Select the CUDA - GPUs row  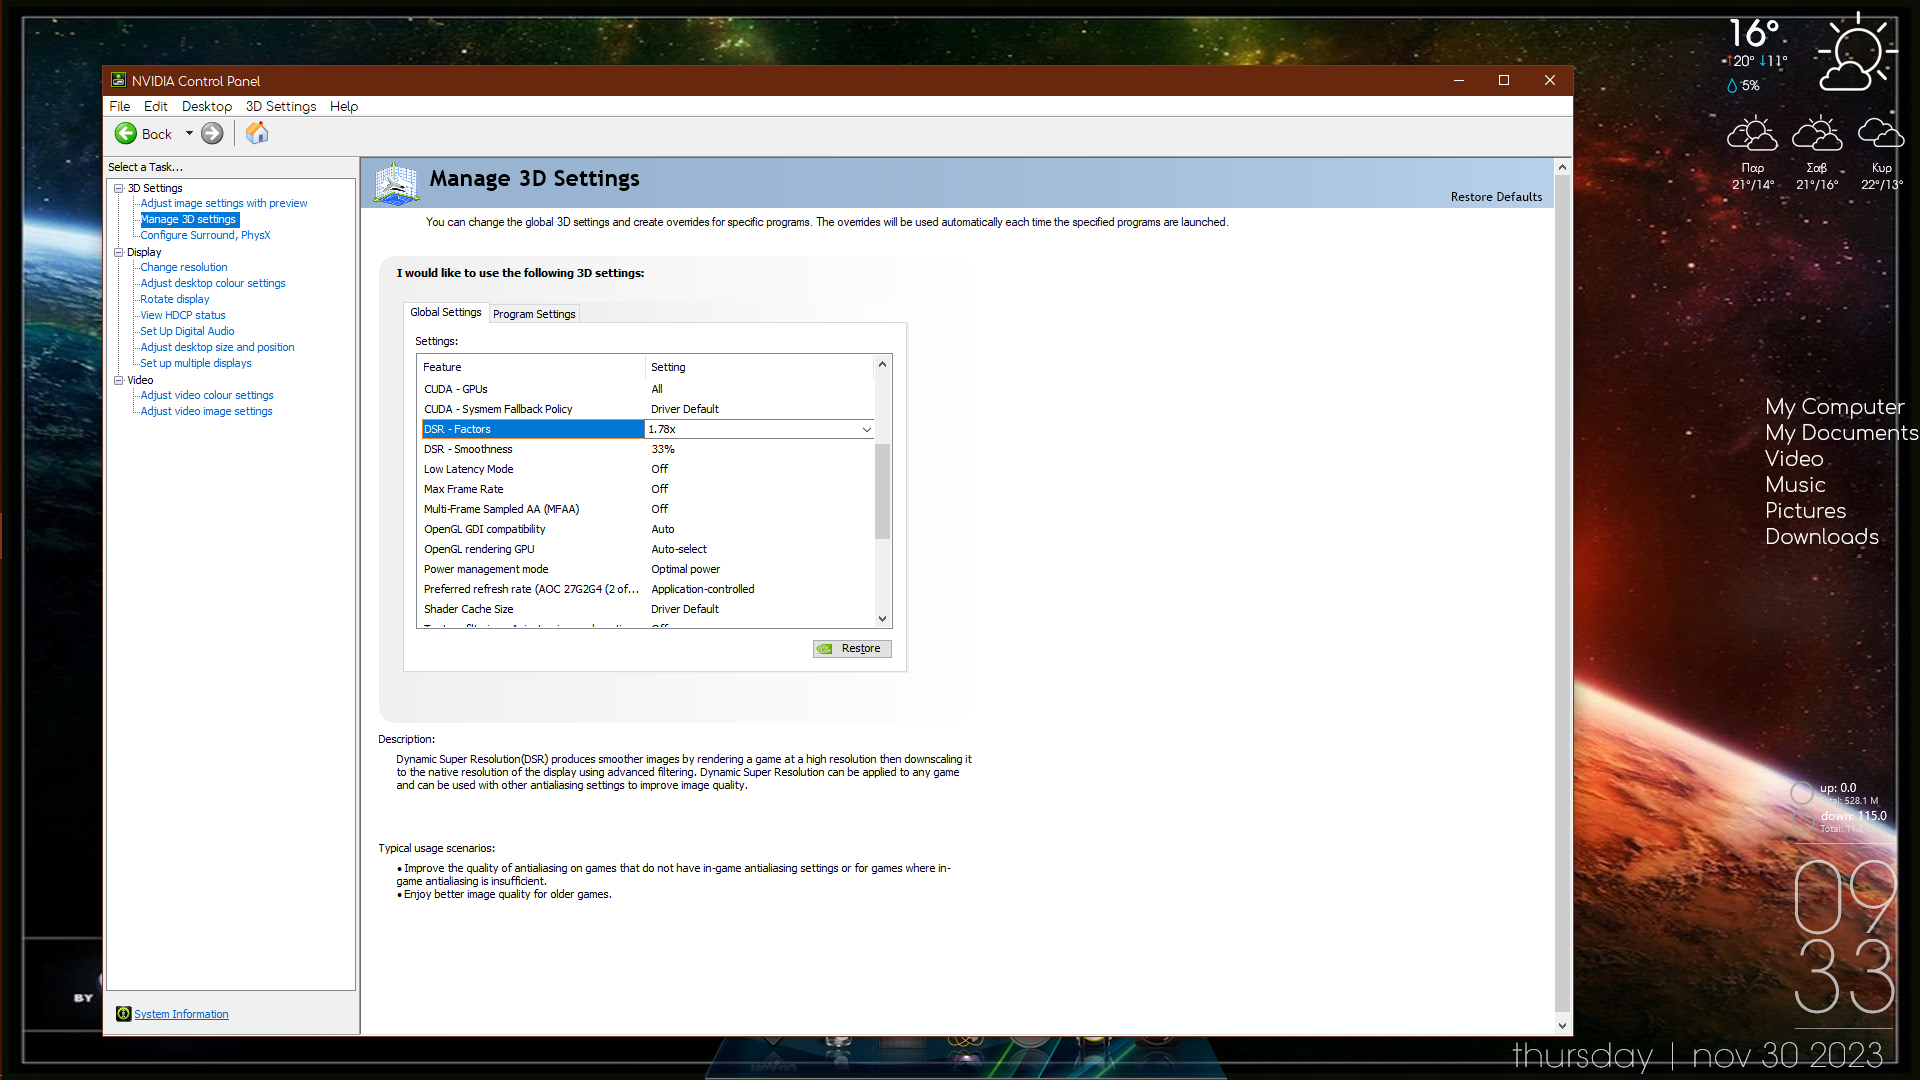[647, 389]
